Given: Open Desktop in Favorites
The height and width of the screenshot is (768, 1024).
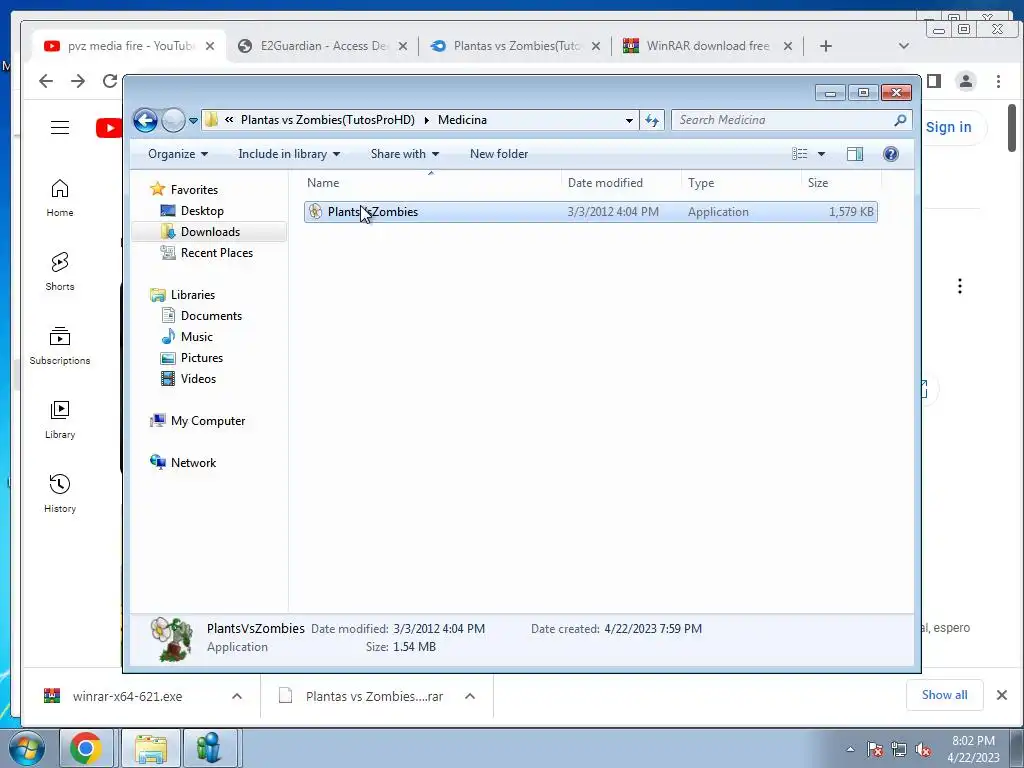Looking at the screenshot, I should tap(193, 211).
